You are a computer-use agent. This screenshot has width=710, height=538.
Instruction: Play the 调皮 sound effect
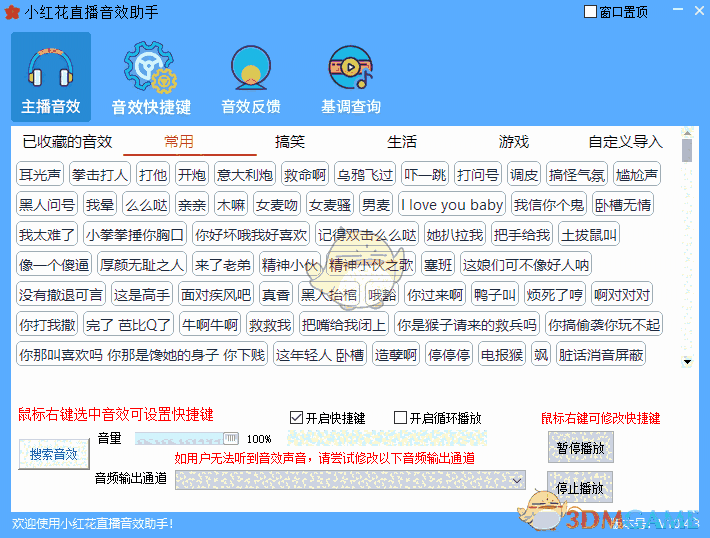click(524, 174)
